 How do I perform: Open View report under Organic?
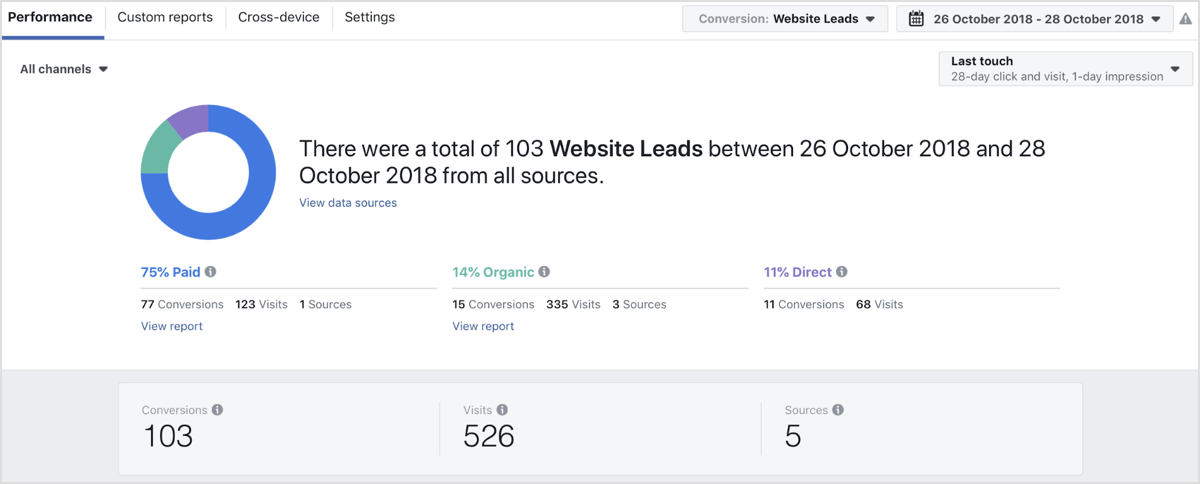[483, 326]
